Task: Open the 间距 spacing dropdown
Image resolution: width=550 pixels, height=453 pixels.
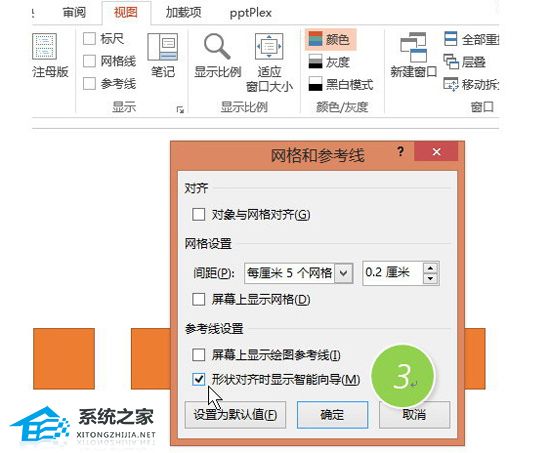Action: coord(343,273)
